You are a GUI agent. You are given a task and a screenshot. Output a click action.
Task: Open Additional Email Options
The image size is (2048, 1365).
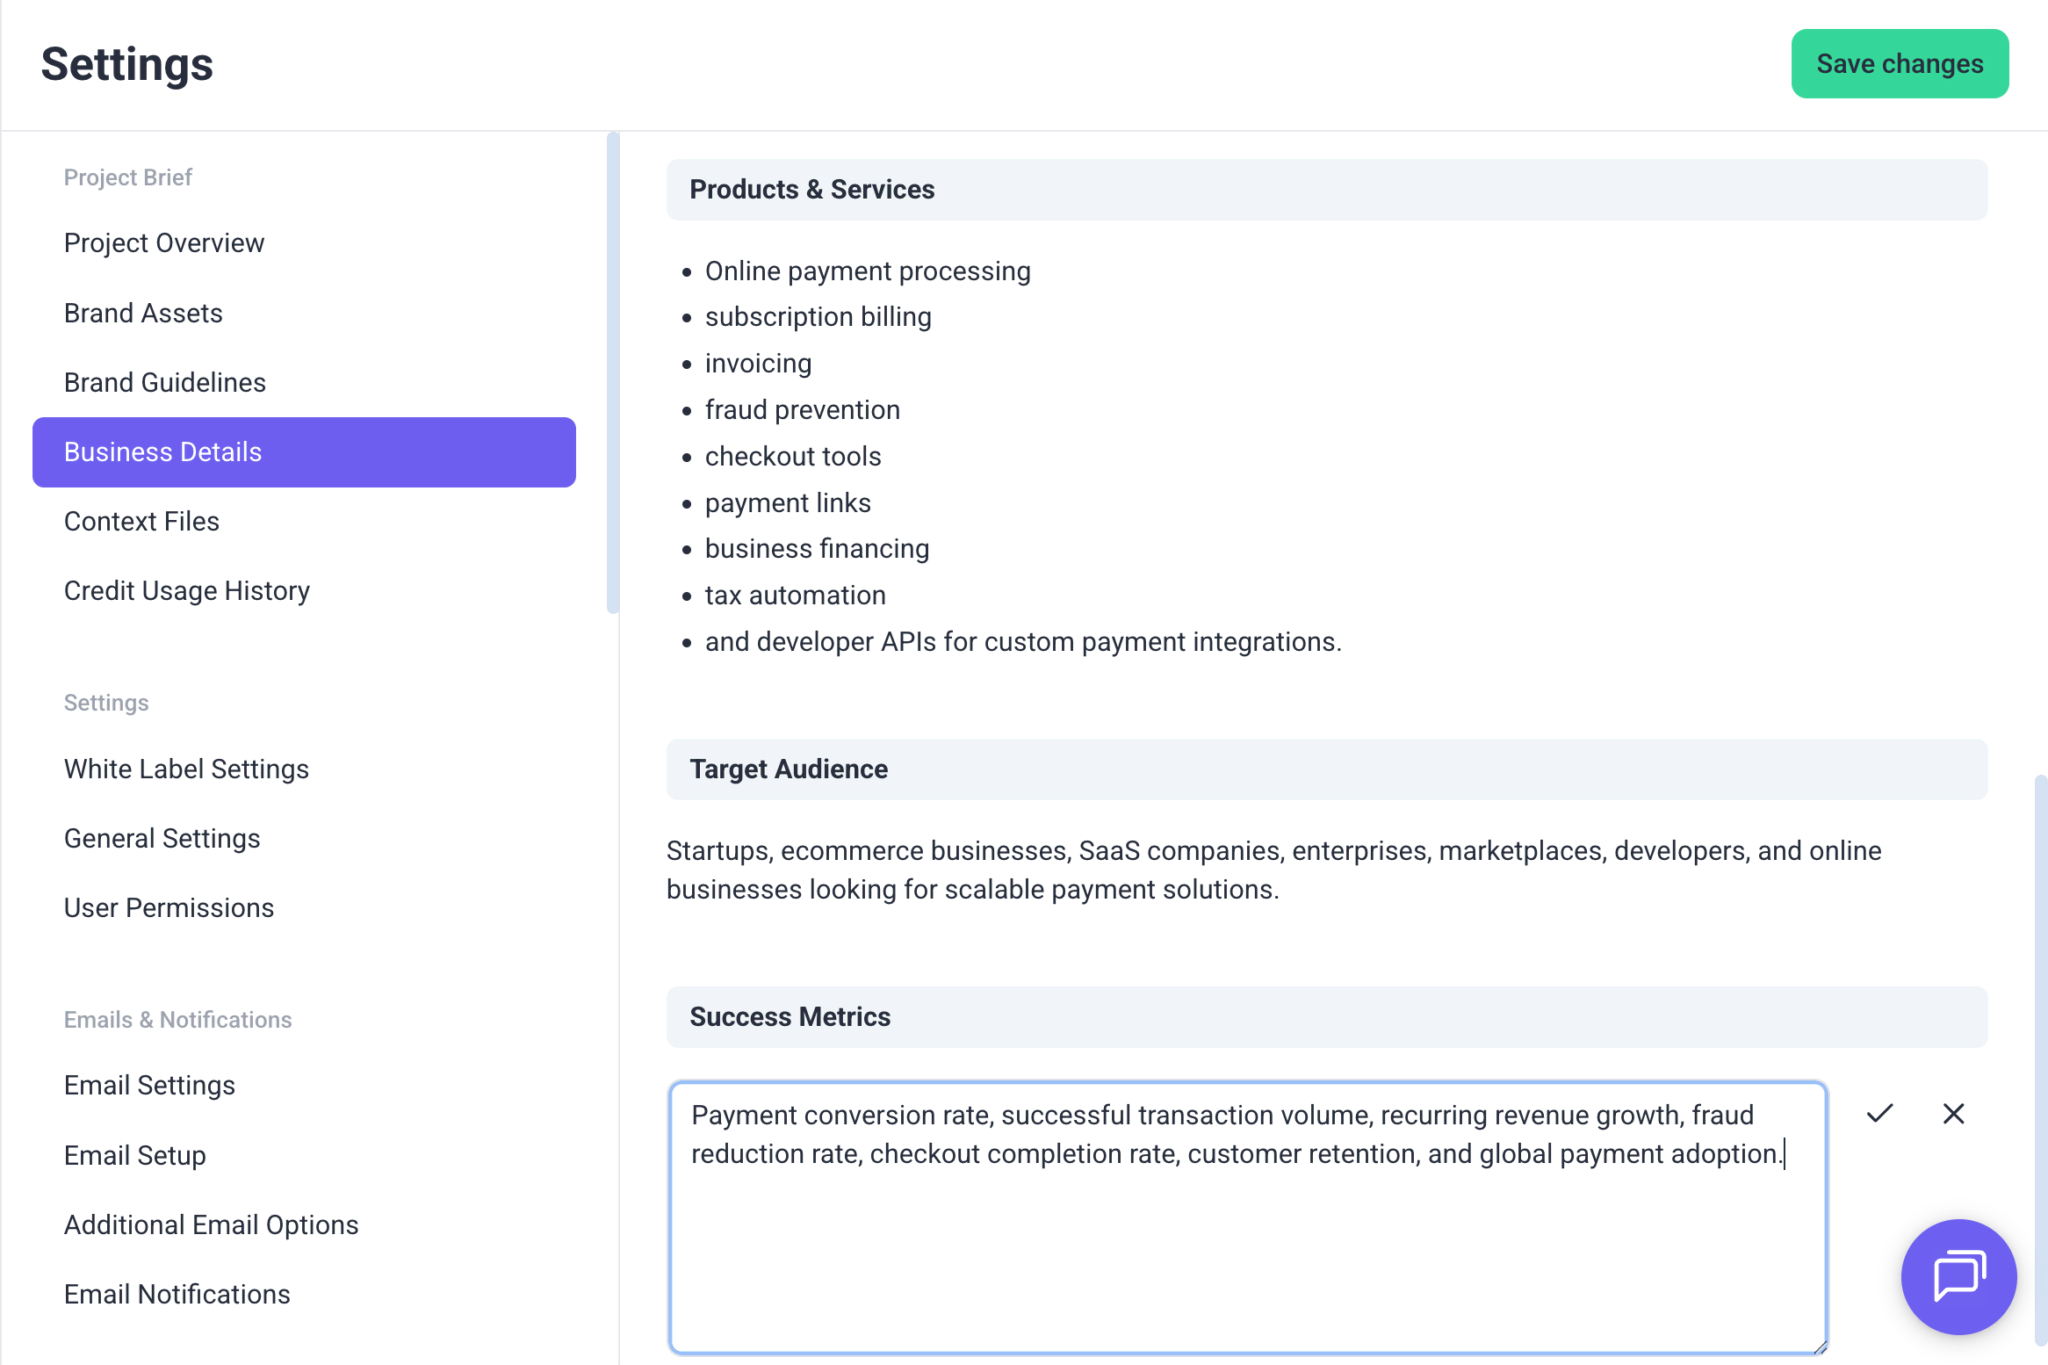(x=211, y=1225)
